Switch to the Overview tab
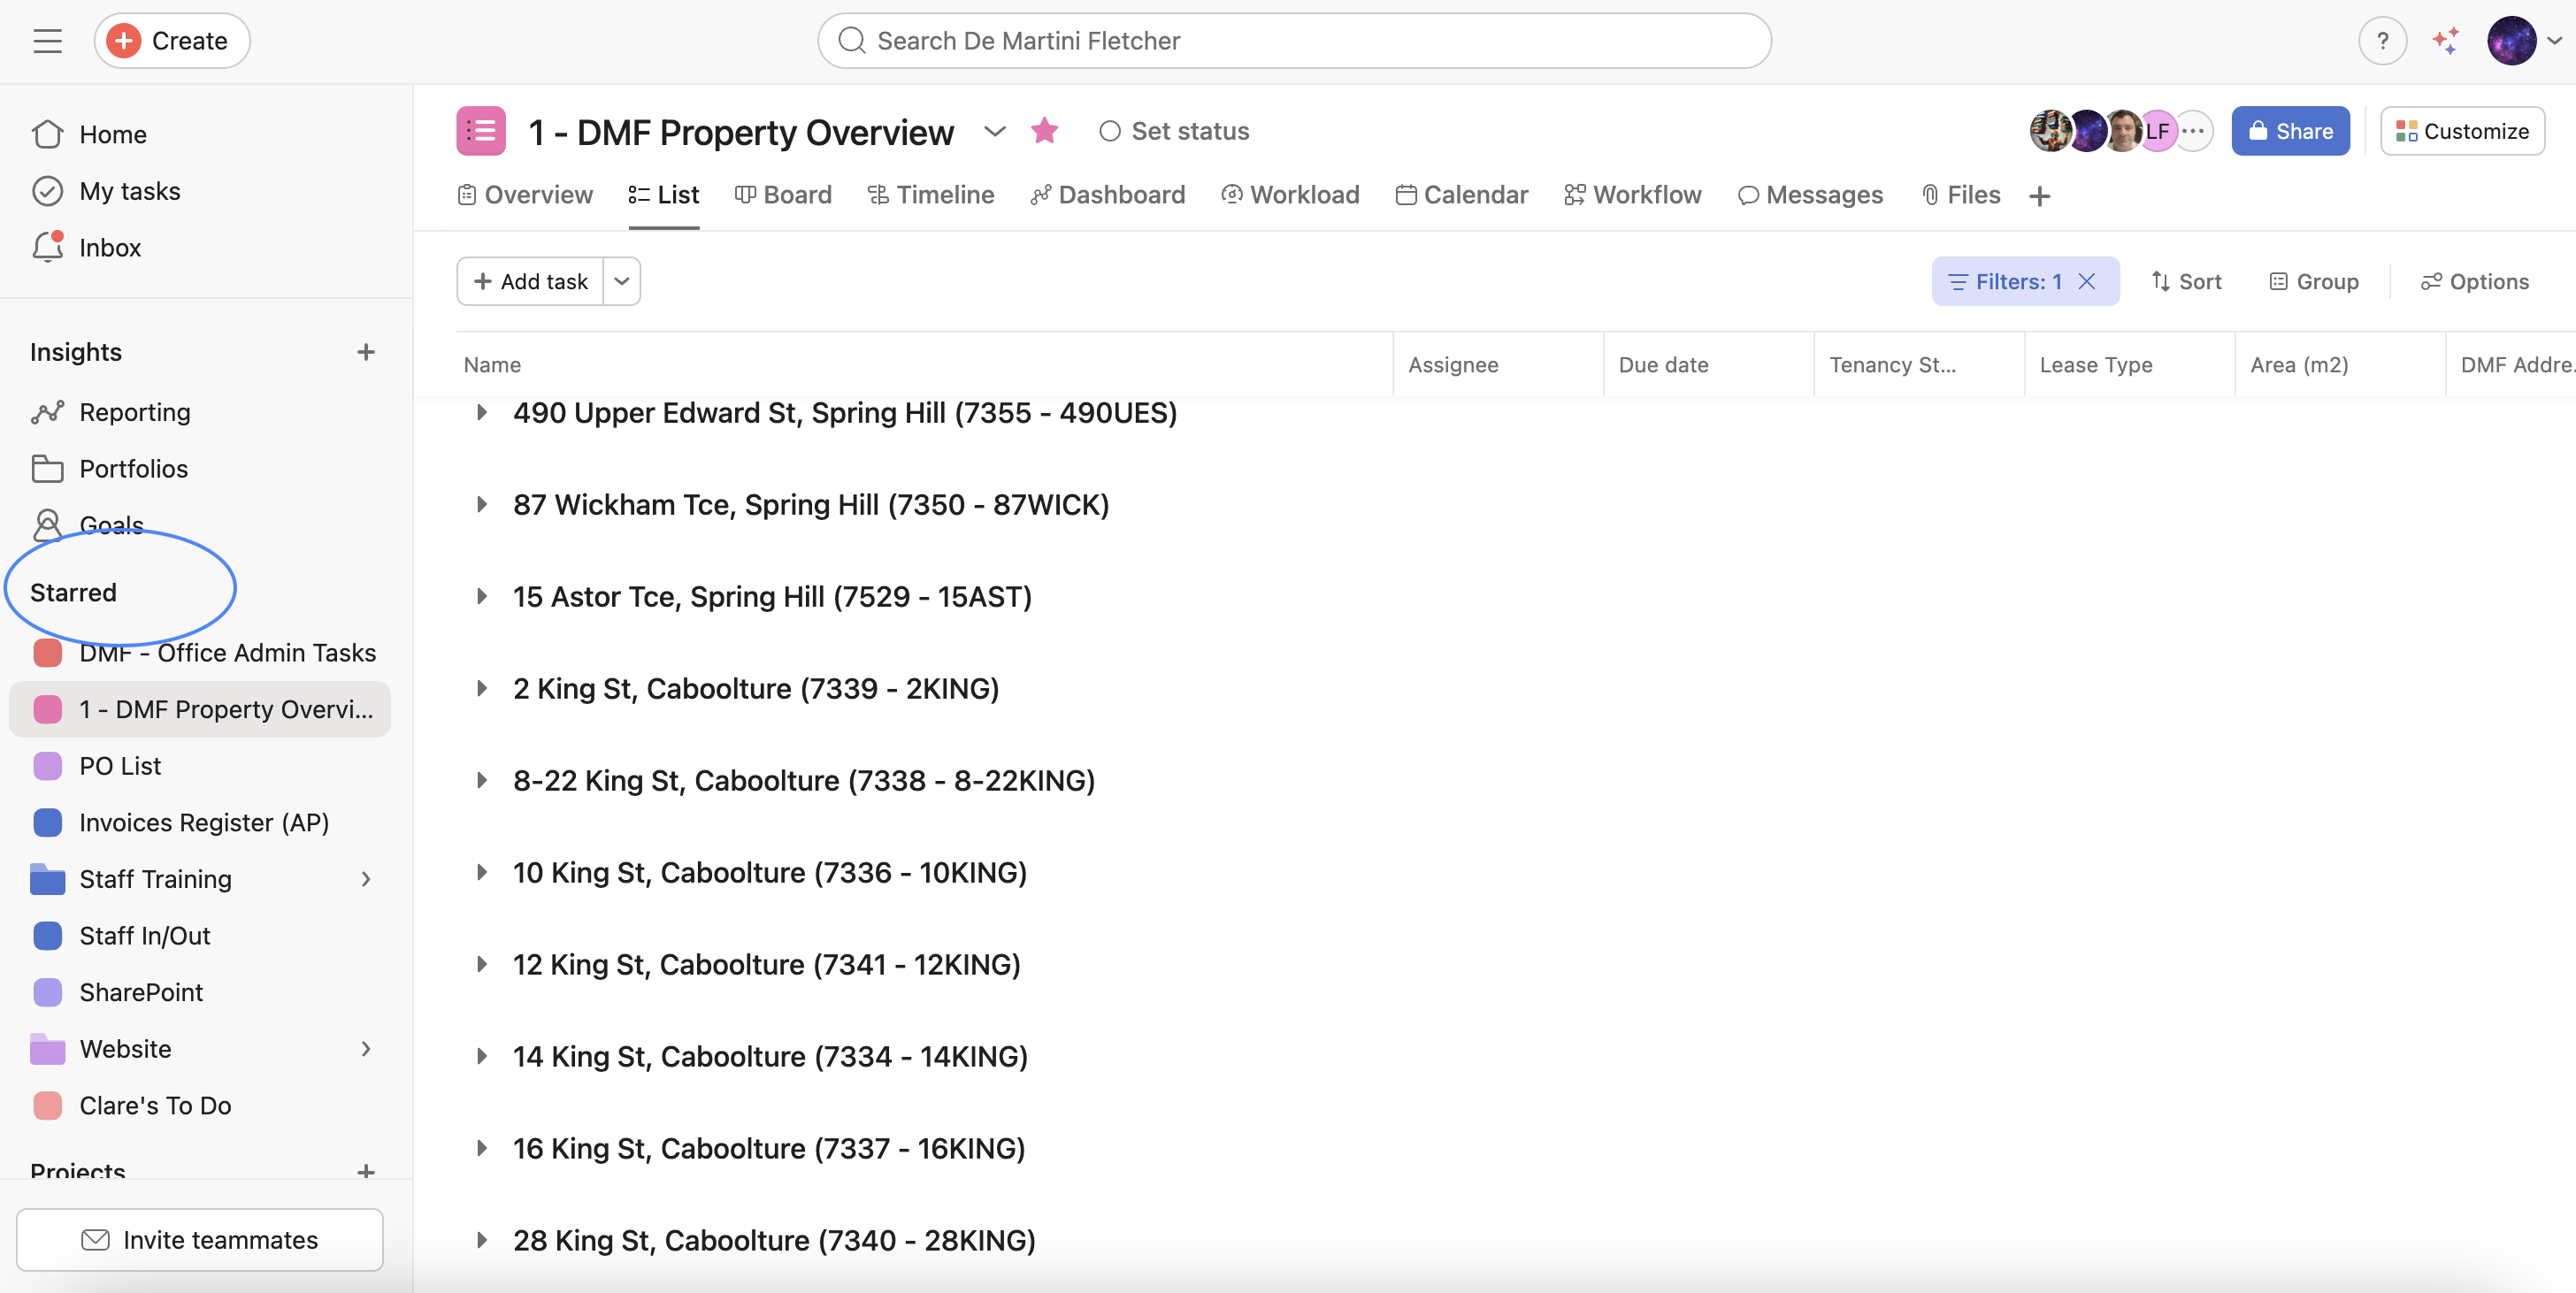2576x1293 pixels. pyautogui.click(x=525, y=195)
